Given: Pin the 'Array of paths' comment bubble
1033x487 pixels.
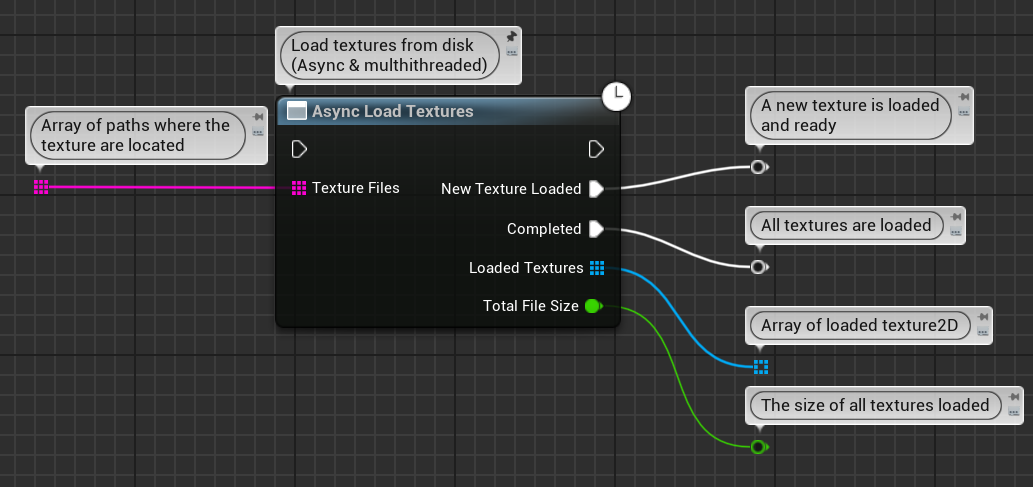Looking at the screenshot, I should pyautogui.click(x=258, y=117).
